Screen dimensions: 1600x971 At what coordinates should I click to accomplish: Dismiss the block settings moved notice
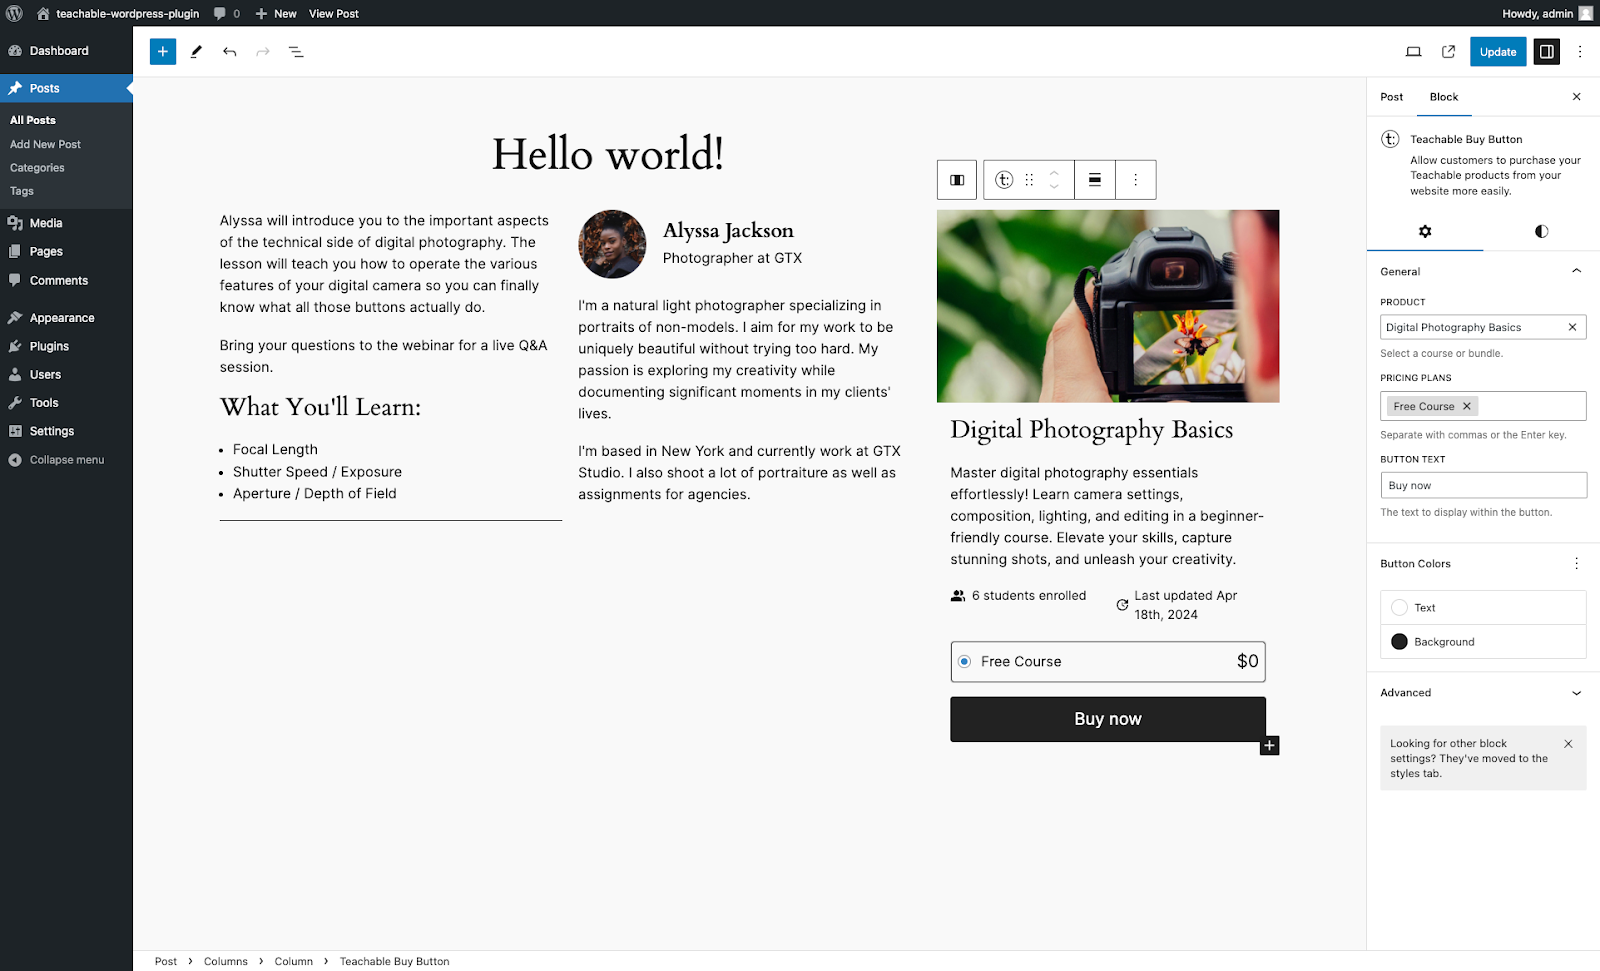(x=1568, y=744)
